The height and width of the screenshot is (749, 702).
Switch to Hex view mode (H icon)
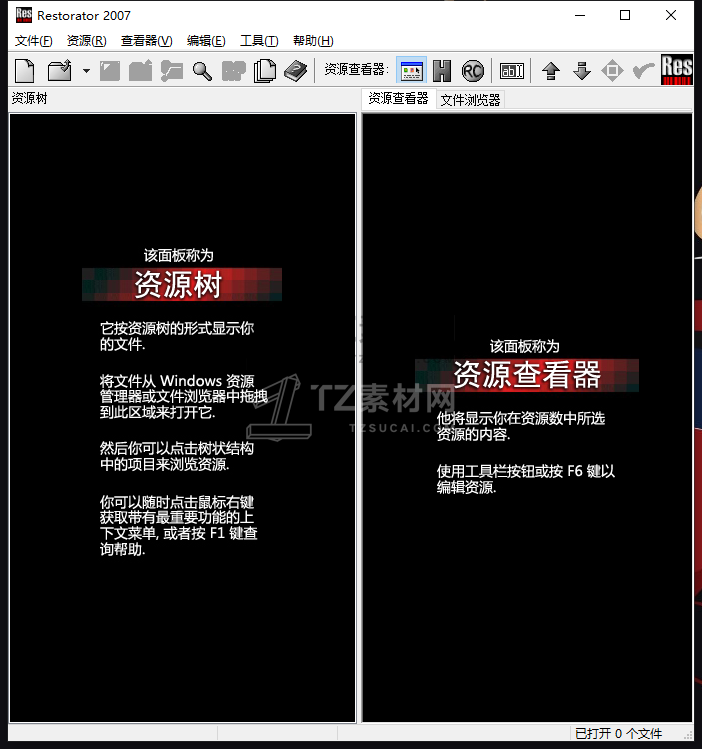(x=442, y=71)
